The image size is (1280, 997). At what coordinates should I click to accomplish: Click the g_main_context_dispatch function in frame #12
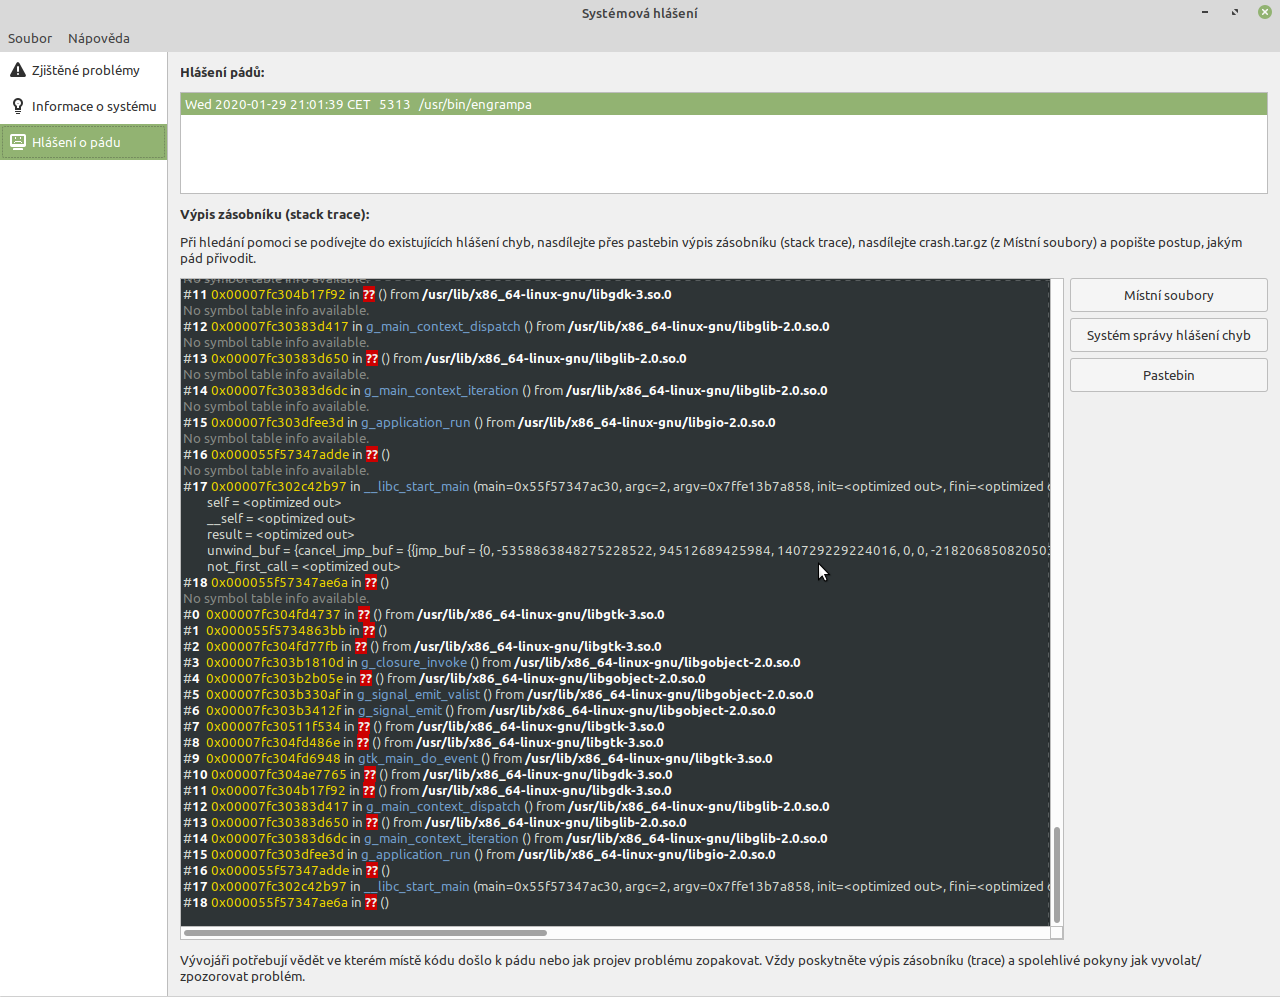tap(443, 326)
